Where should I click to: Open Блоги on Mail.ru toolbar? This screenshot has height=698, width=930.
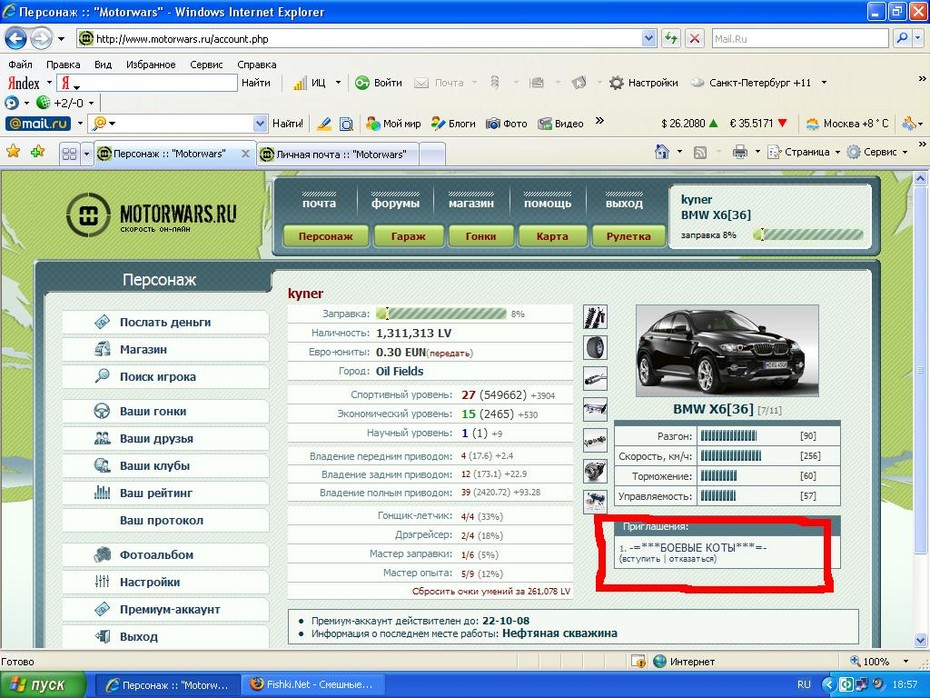[453, 123]
